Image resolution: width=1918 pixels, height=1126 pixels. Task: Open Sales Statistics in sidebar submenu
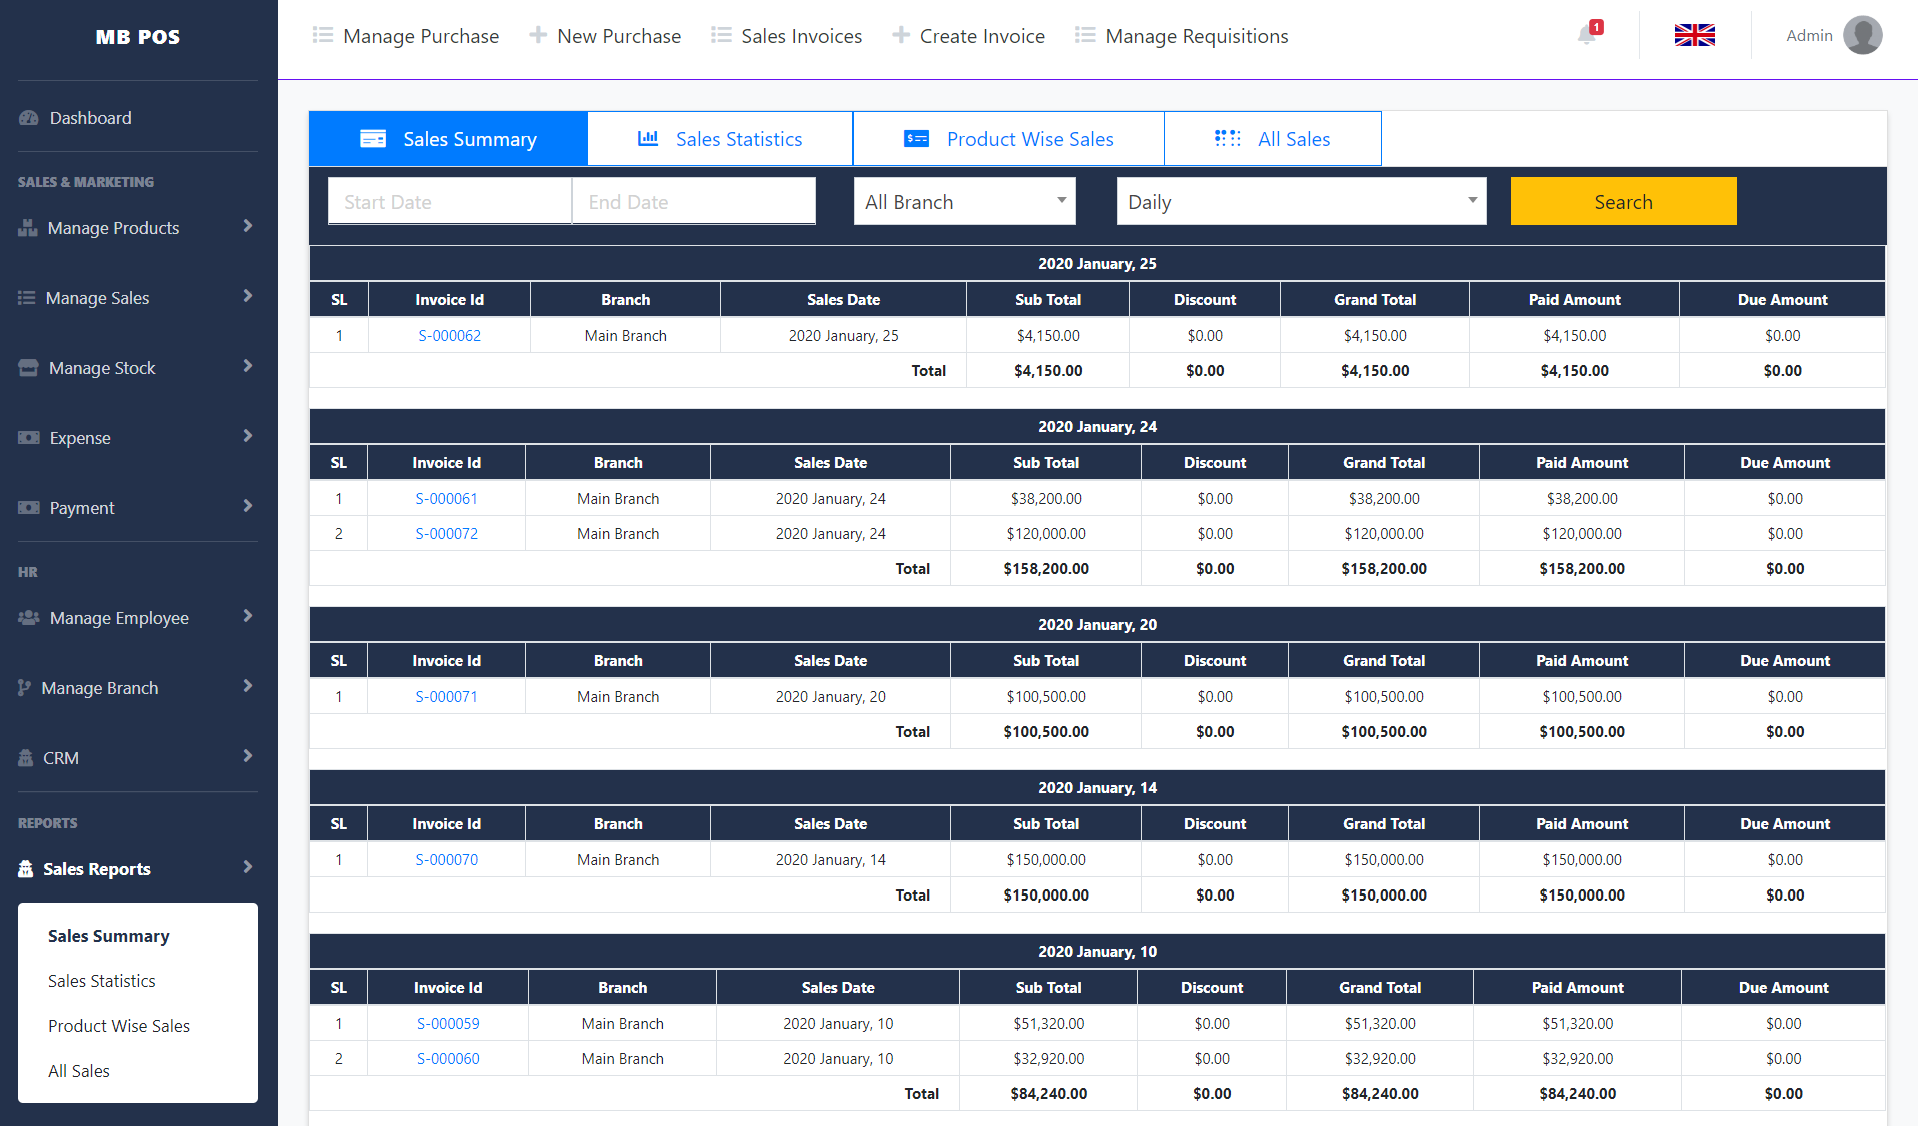(x=102, y=981)
